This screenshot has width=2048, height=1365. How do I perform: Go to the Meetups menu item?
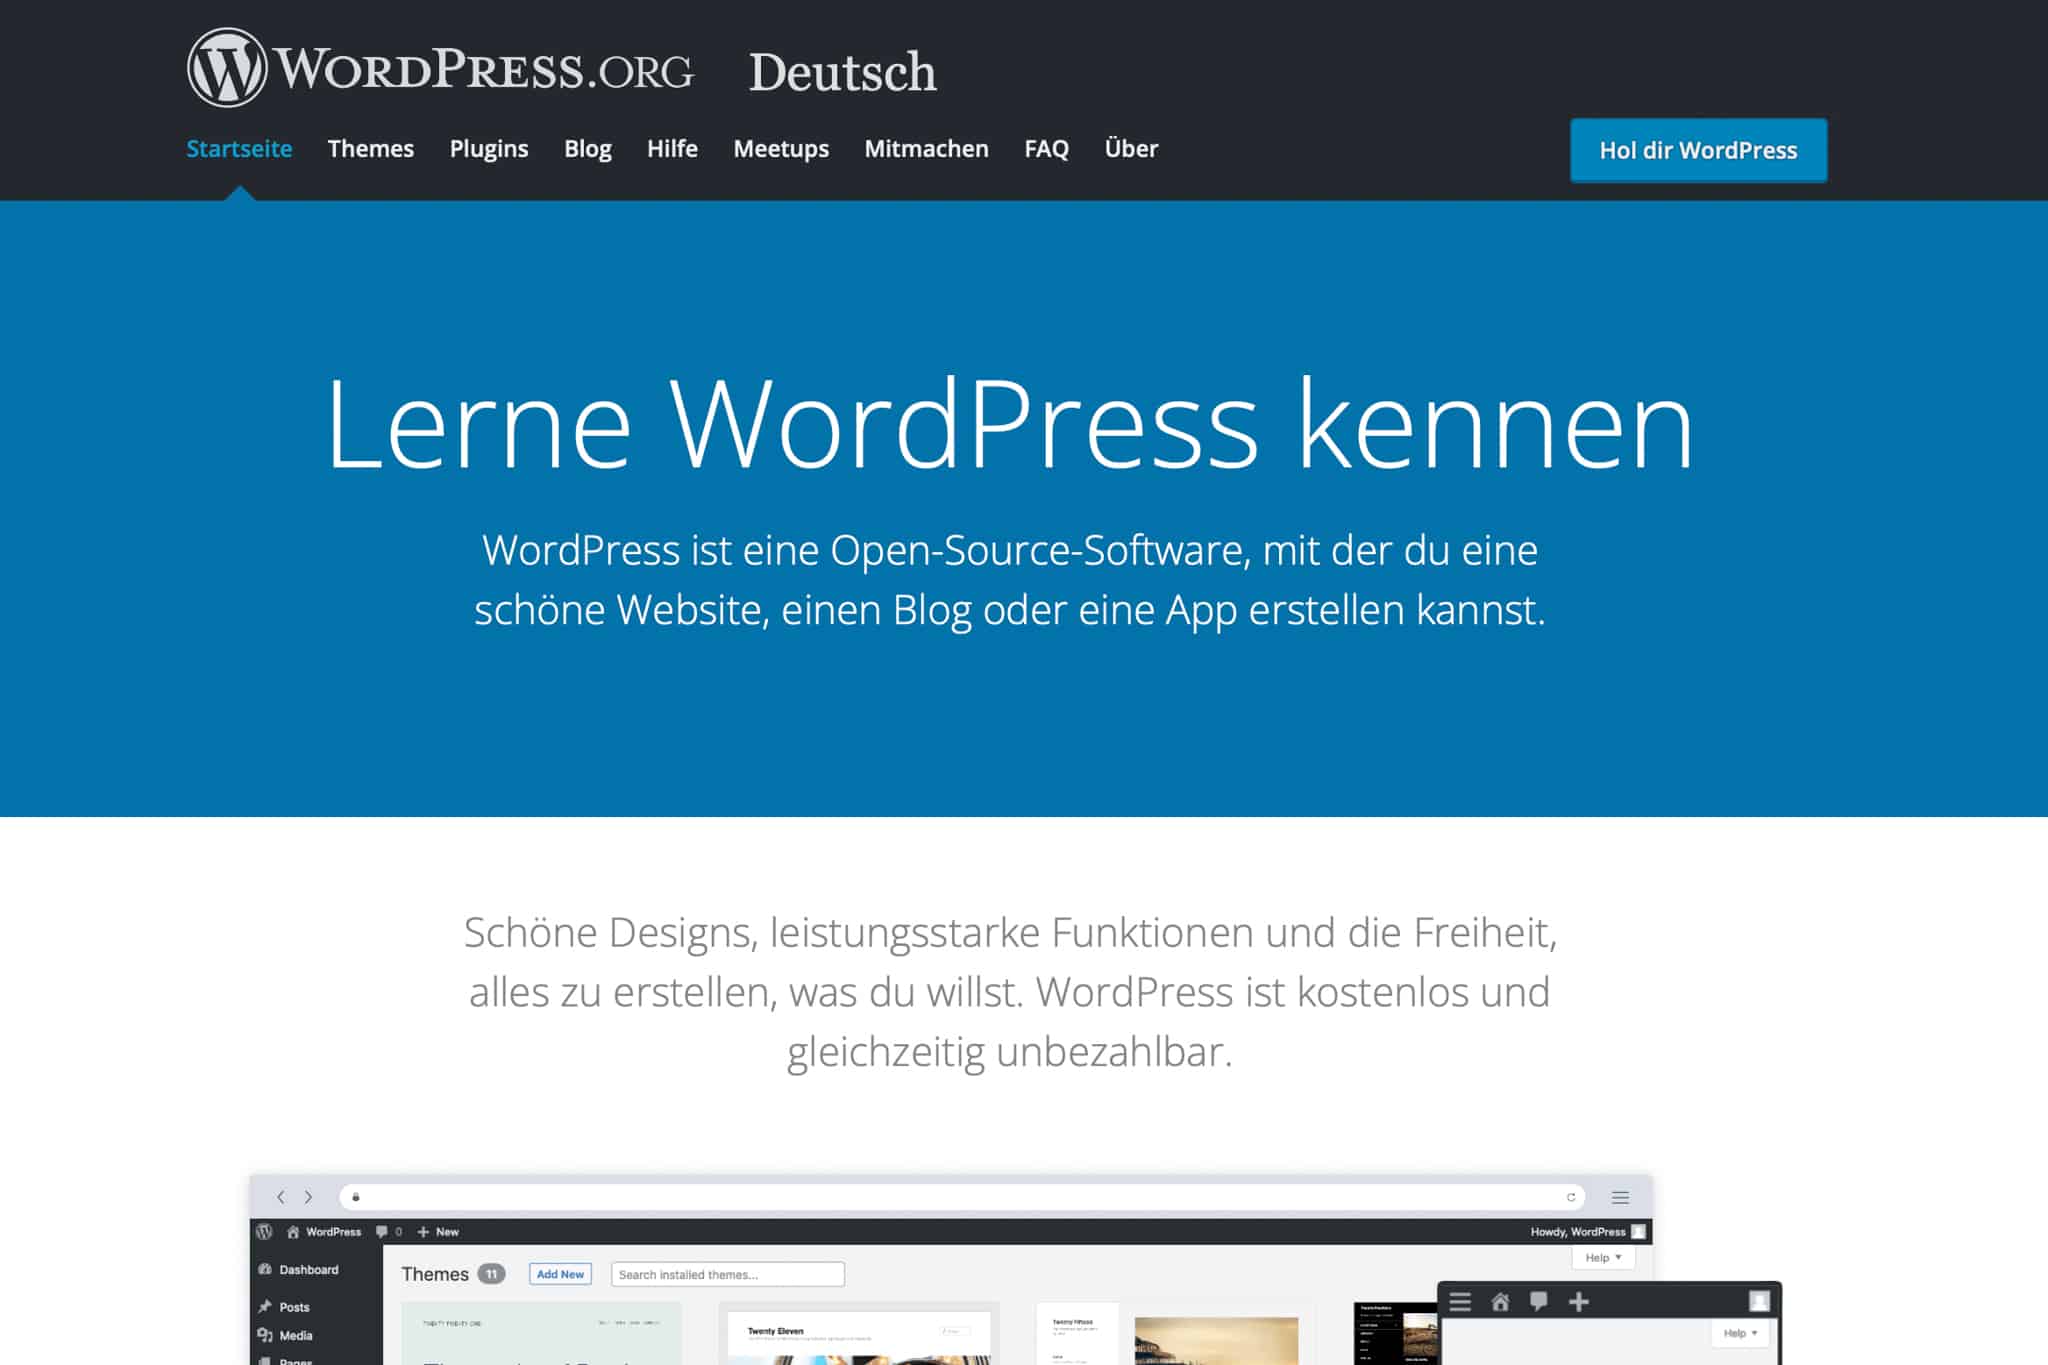tap(781, 149)
